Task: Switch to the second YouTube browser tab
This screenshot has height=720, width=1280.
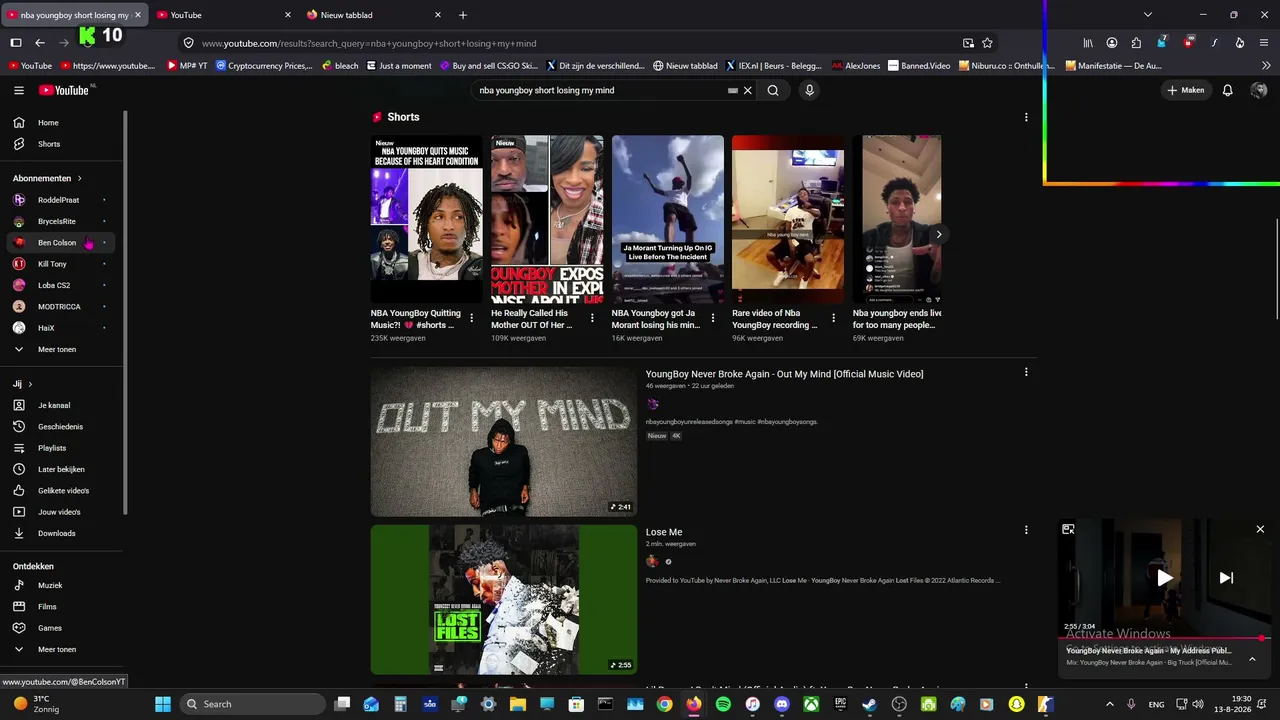Action: click(x=221, y=15)
